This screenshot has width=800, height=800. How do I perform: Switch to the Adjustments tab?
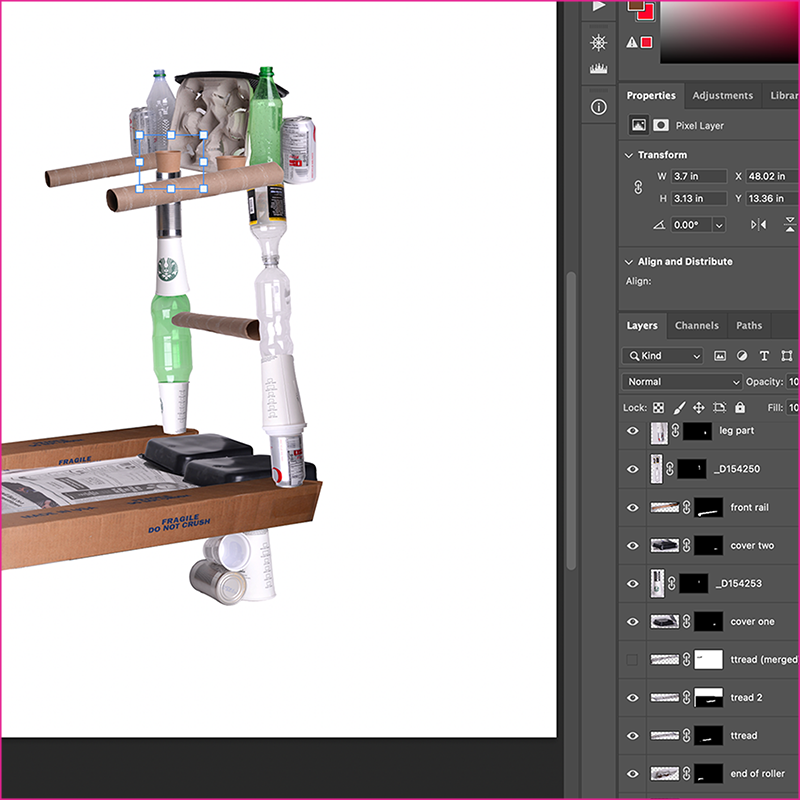pos(722,95)
